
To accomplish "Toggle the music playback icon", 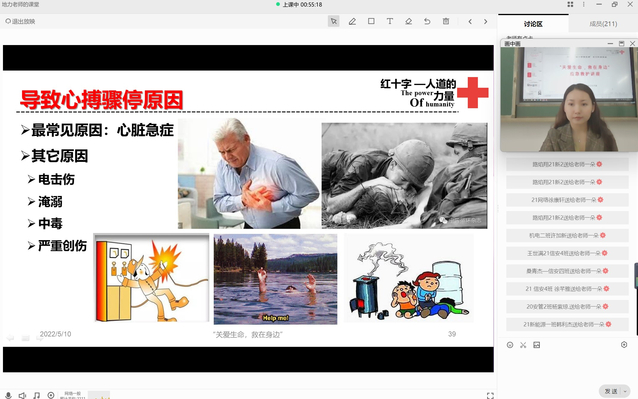I will tap(37, 395).
